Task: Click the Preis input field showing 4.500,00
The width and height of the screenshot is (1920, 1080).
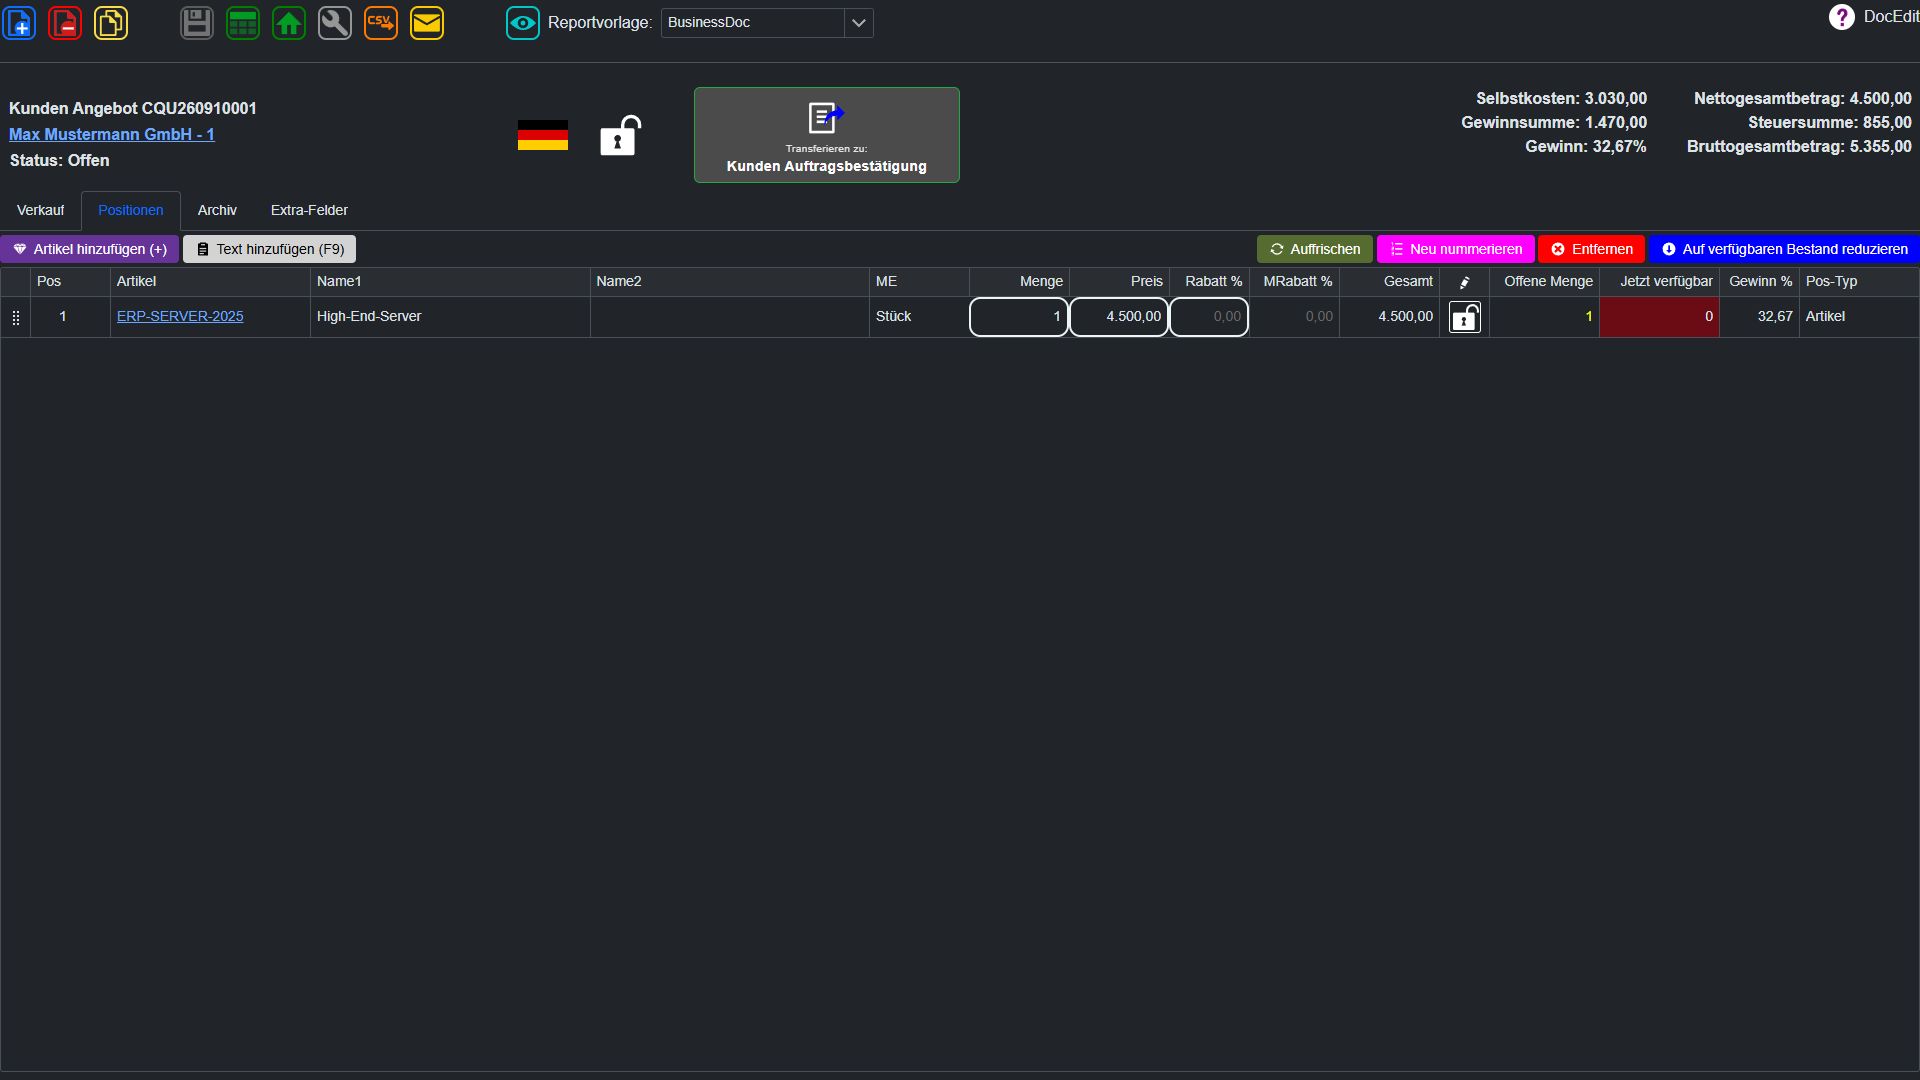Action: tap(1119, 317)
